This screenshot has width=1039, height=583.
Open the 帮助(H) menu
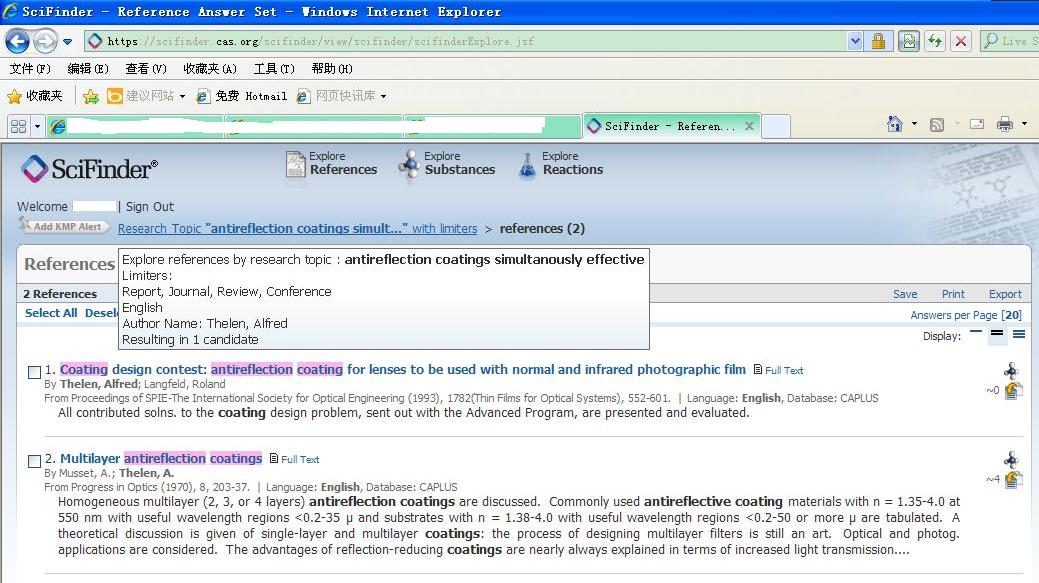tap(332, 68)
